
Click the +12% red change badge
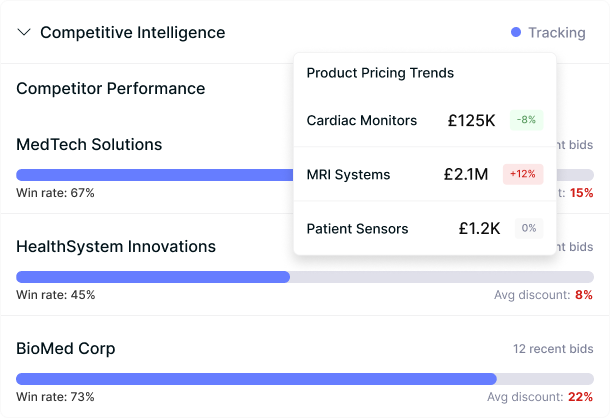[x=523, y=174]
